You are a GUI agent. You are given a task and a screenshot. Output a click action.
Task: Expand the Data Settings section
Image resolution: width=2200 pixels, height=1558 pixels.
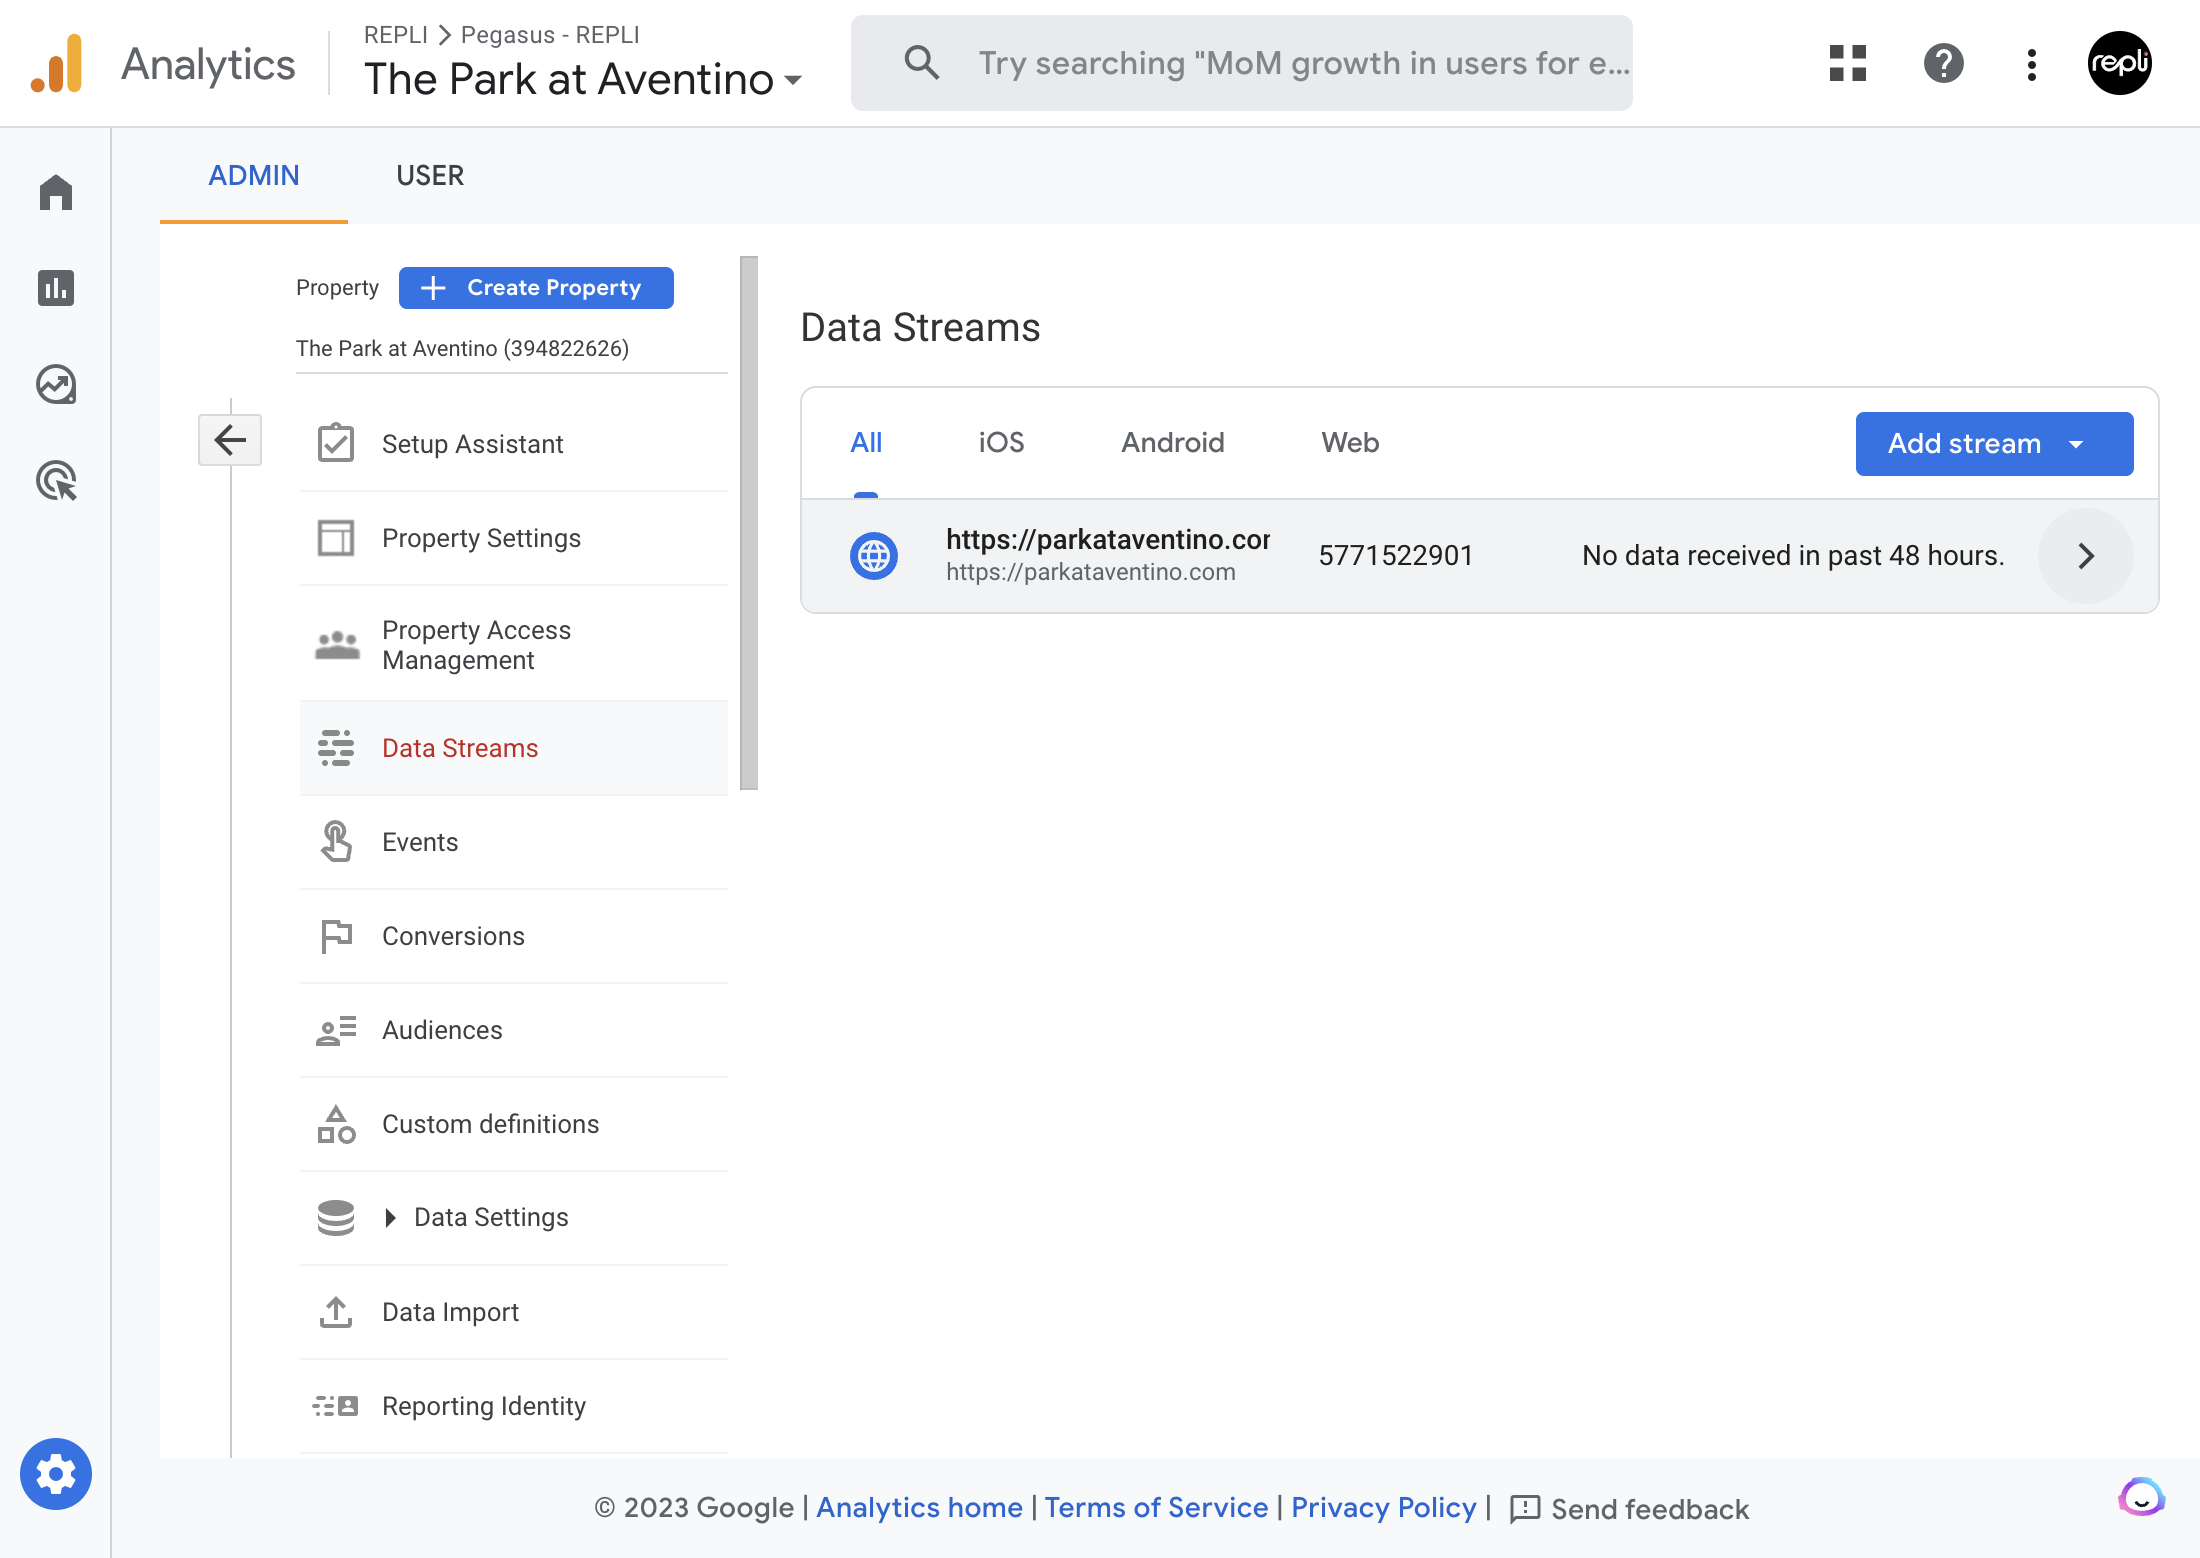tap(514, 1218)
